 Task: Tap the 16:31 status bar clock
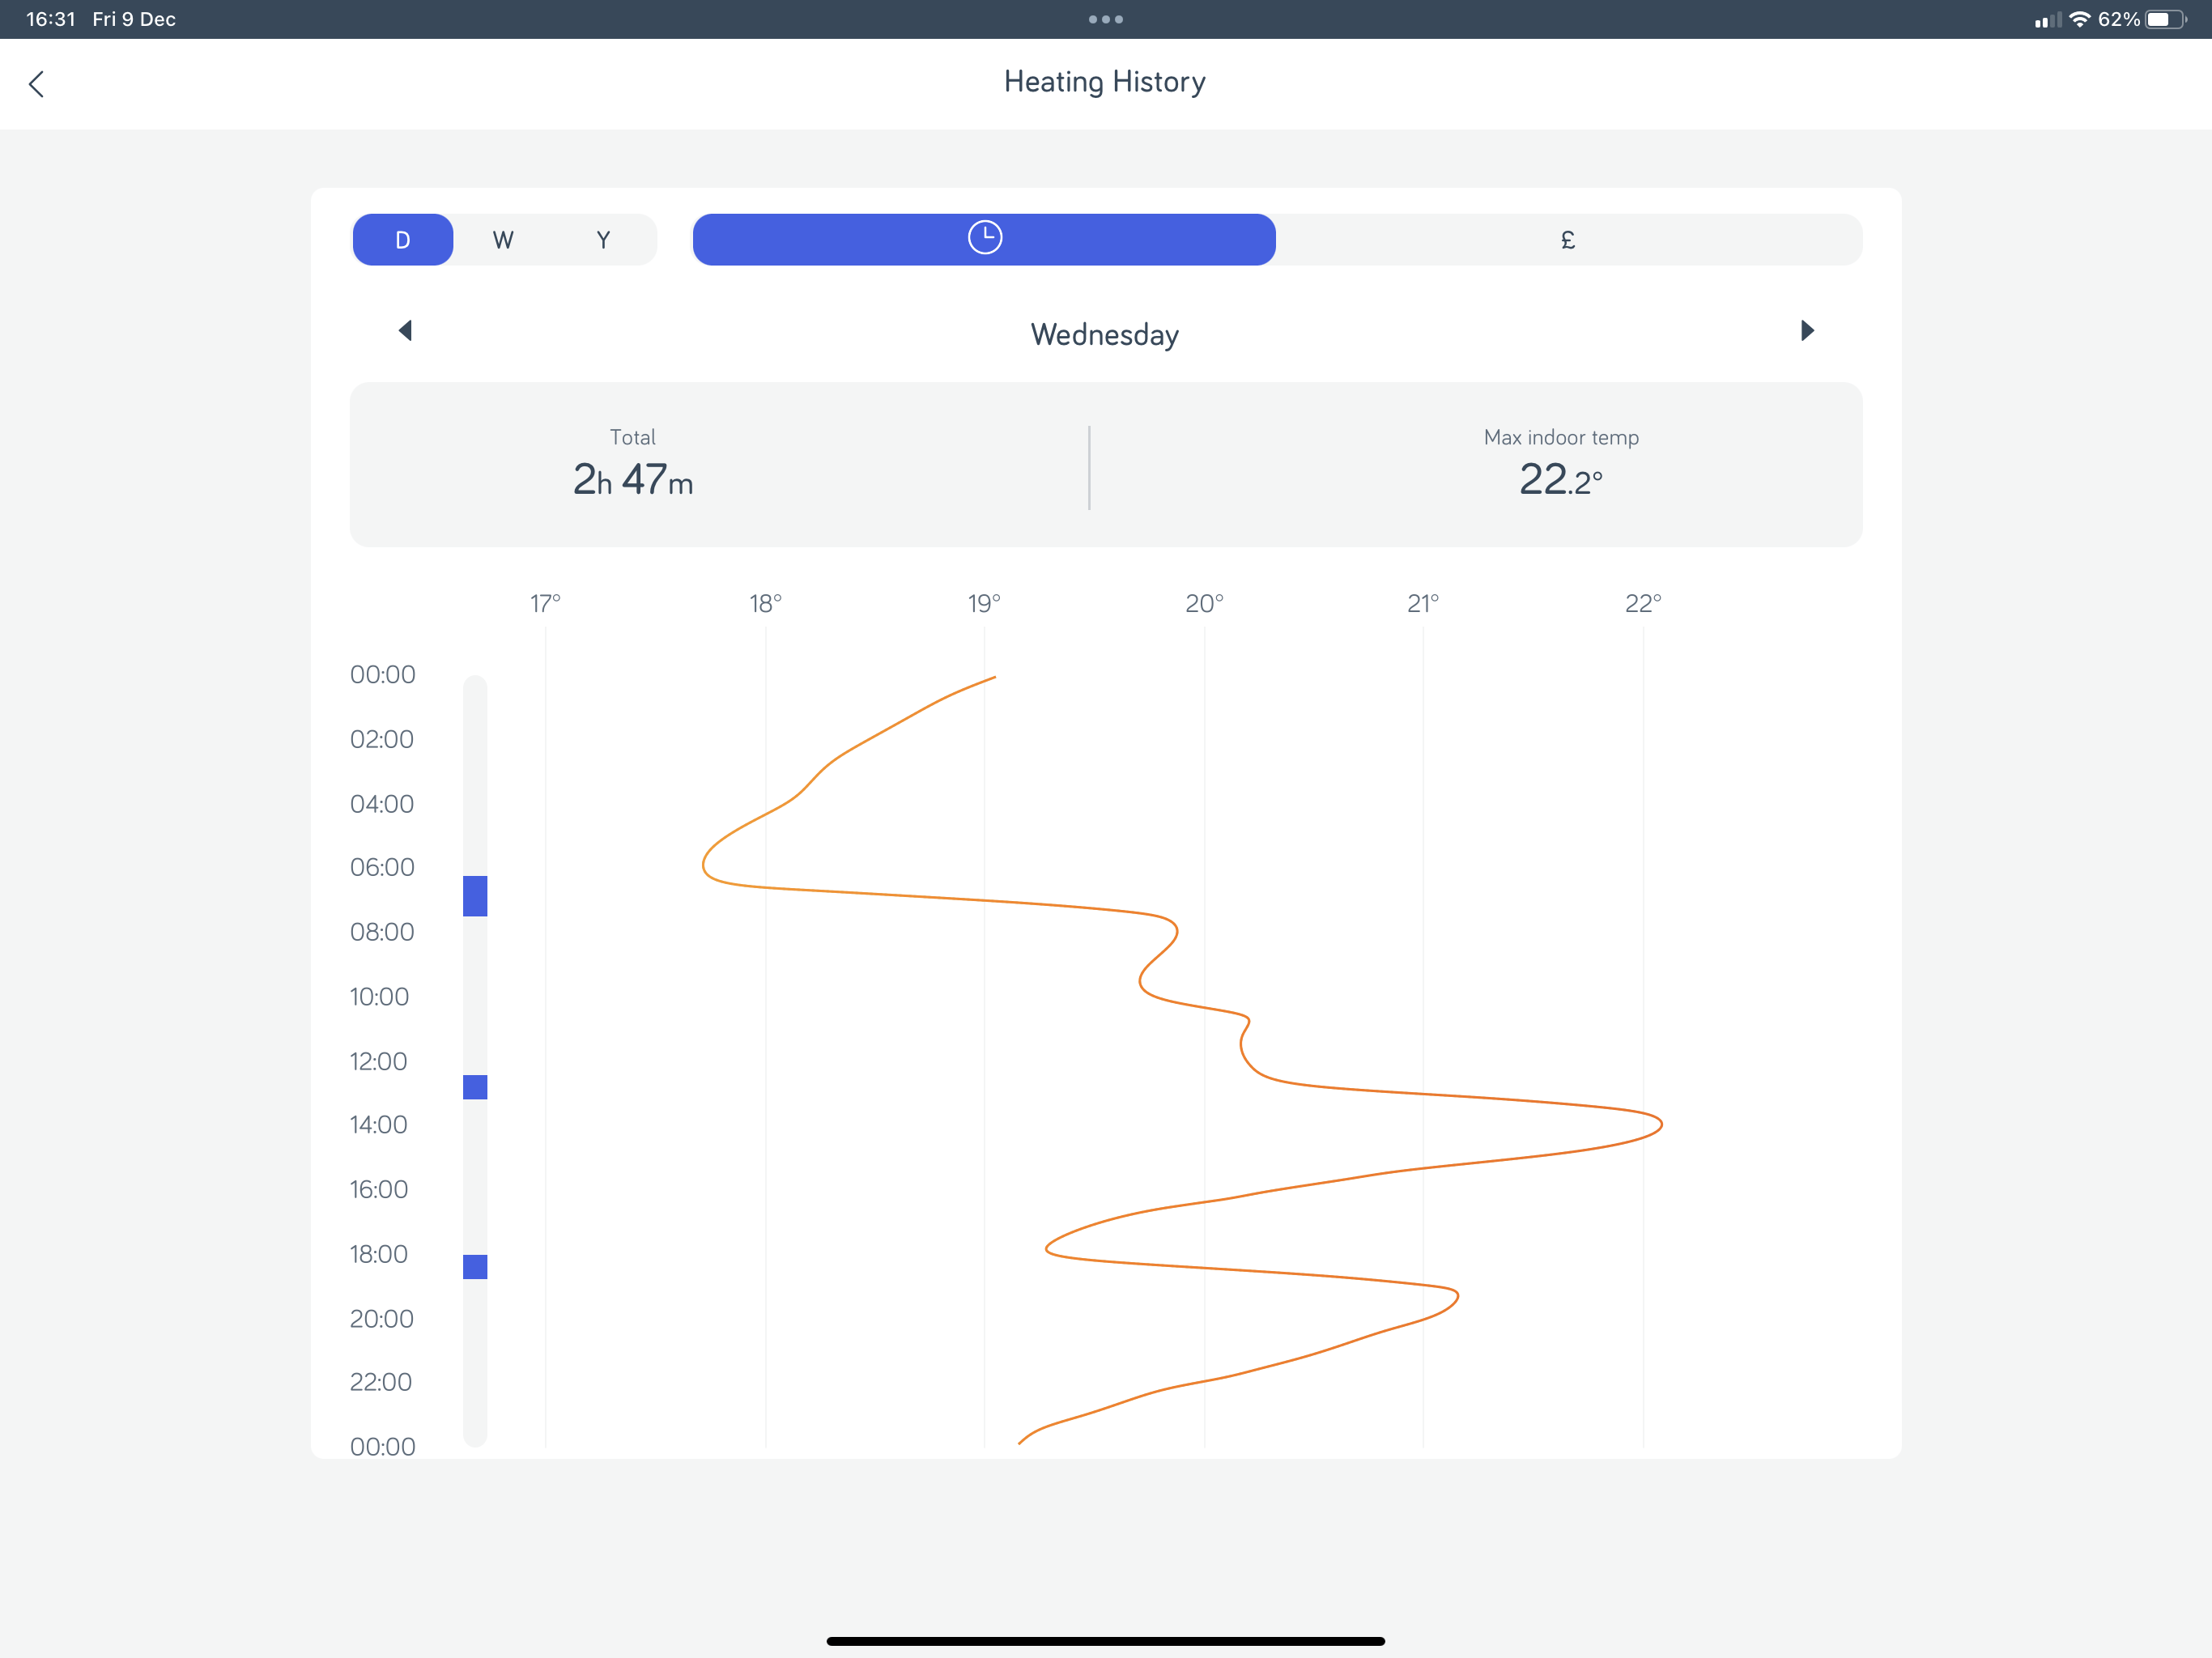tap(51, 19)
